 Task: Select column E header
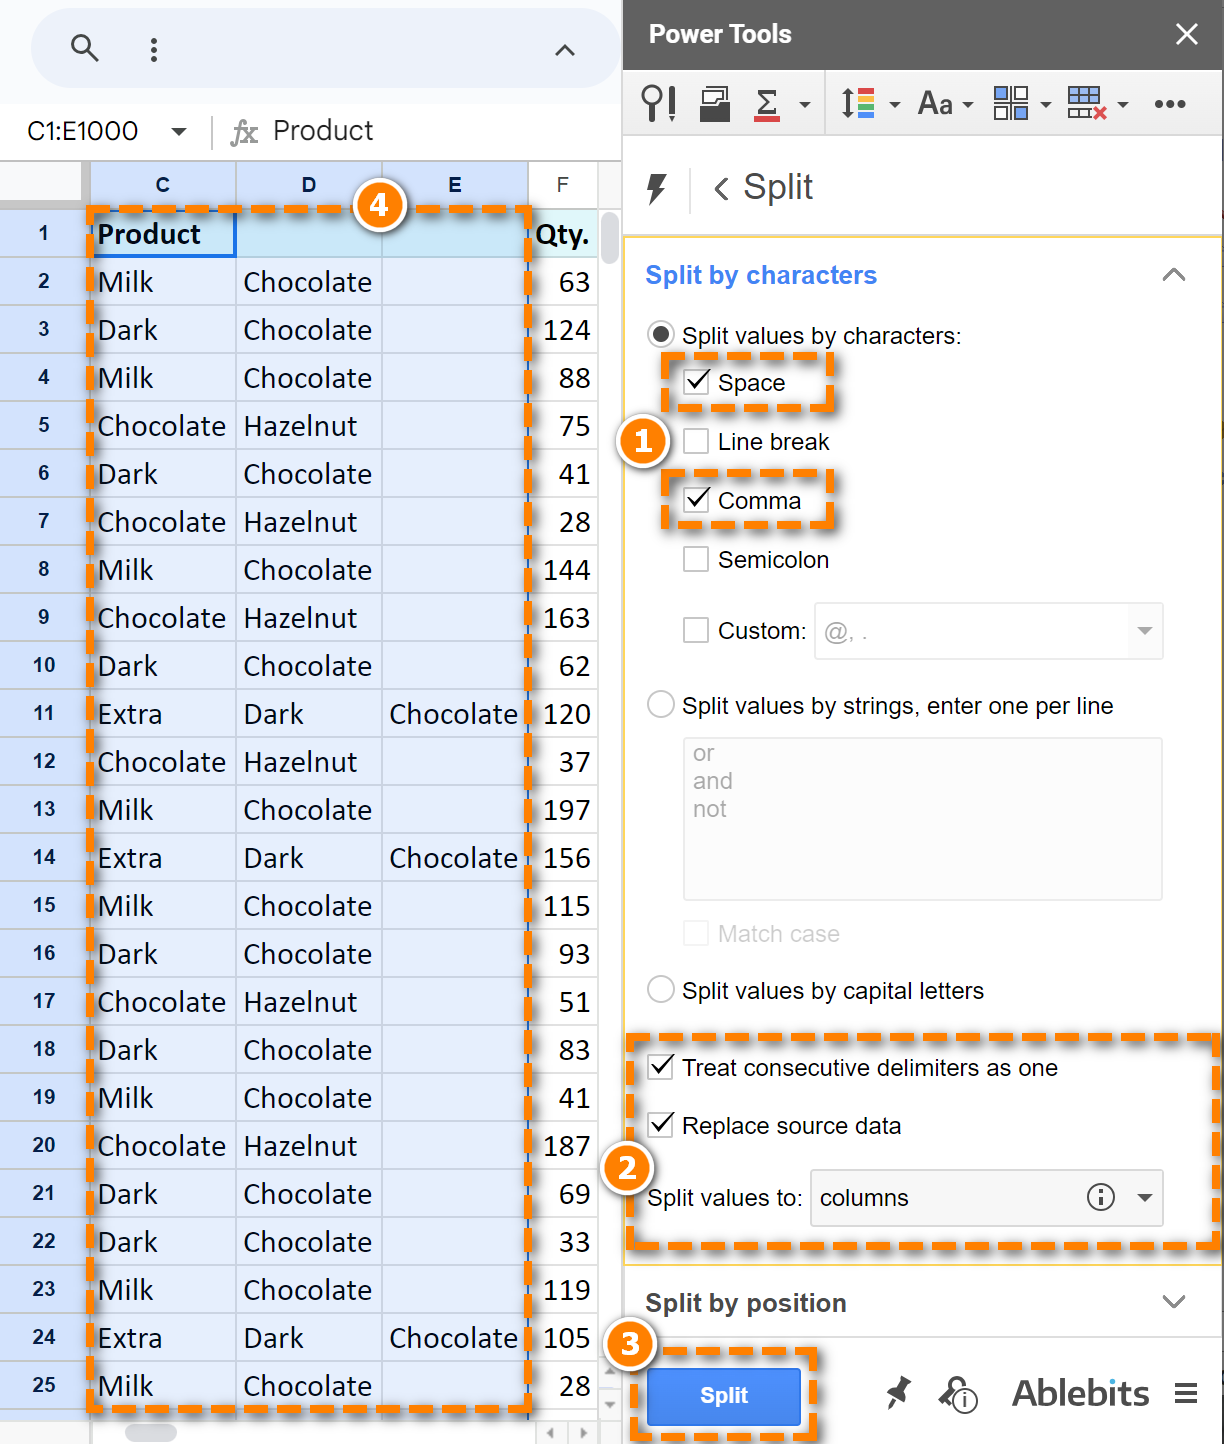pyautogui.click(x=455, y=184)
